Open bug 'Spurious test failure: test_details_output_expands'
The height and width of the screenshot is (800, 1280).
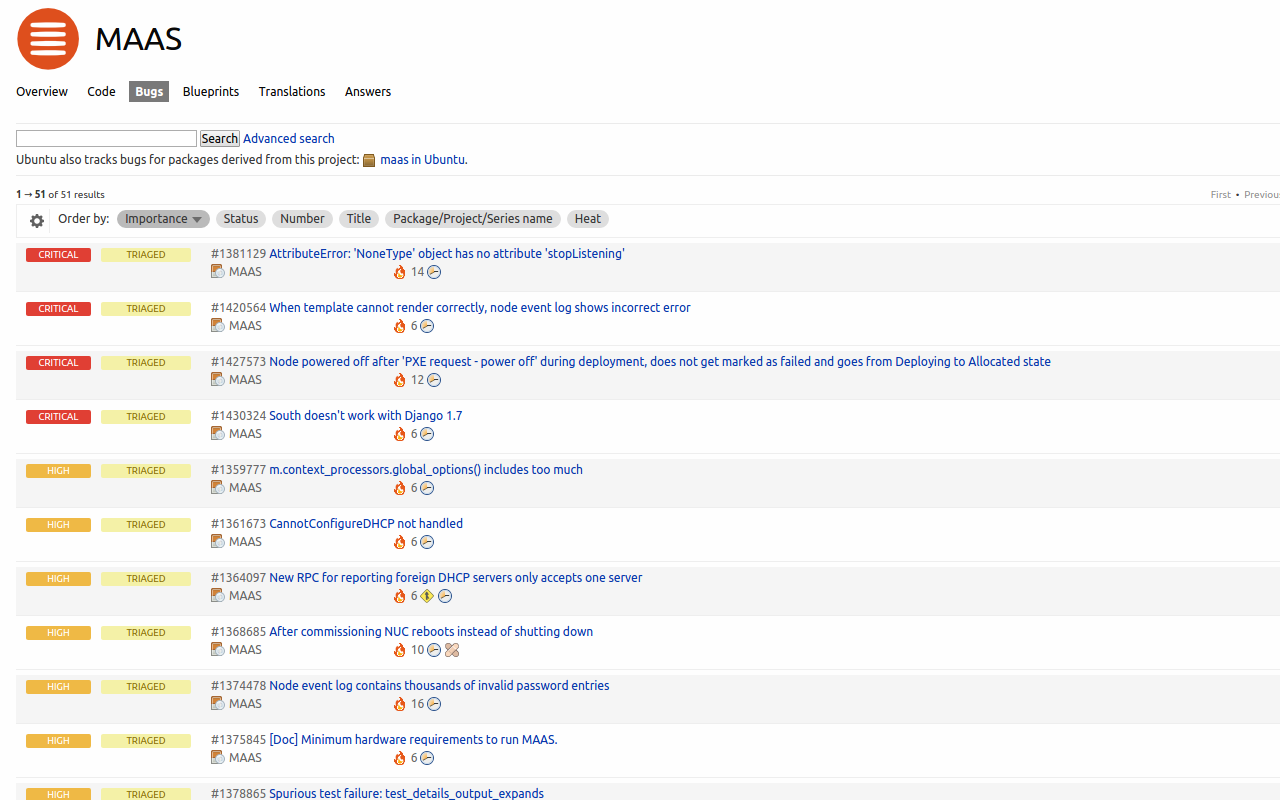[407, 793]
